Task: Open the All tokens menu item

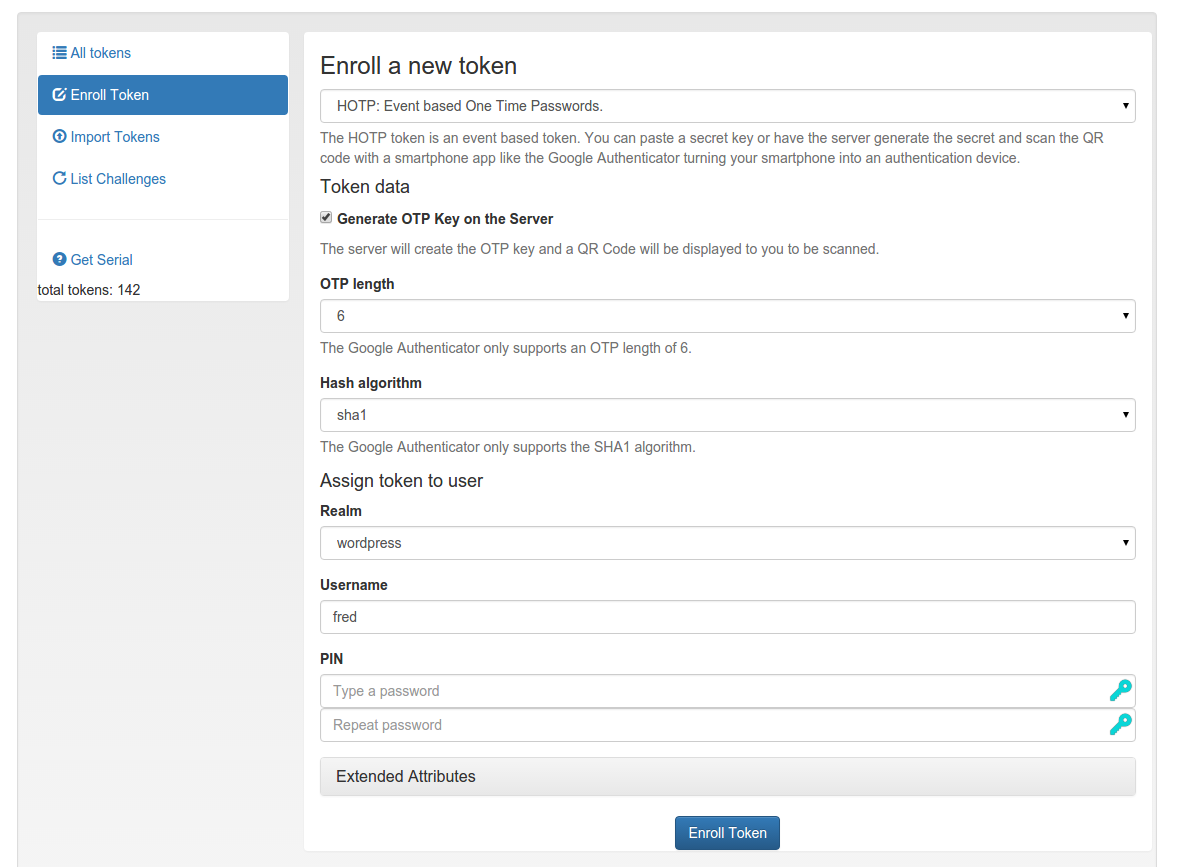Action: pos(163,53)
